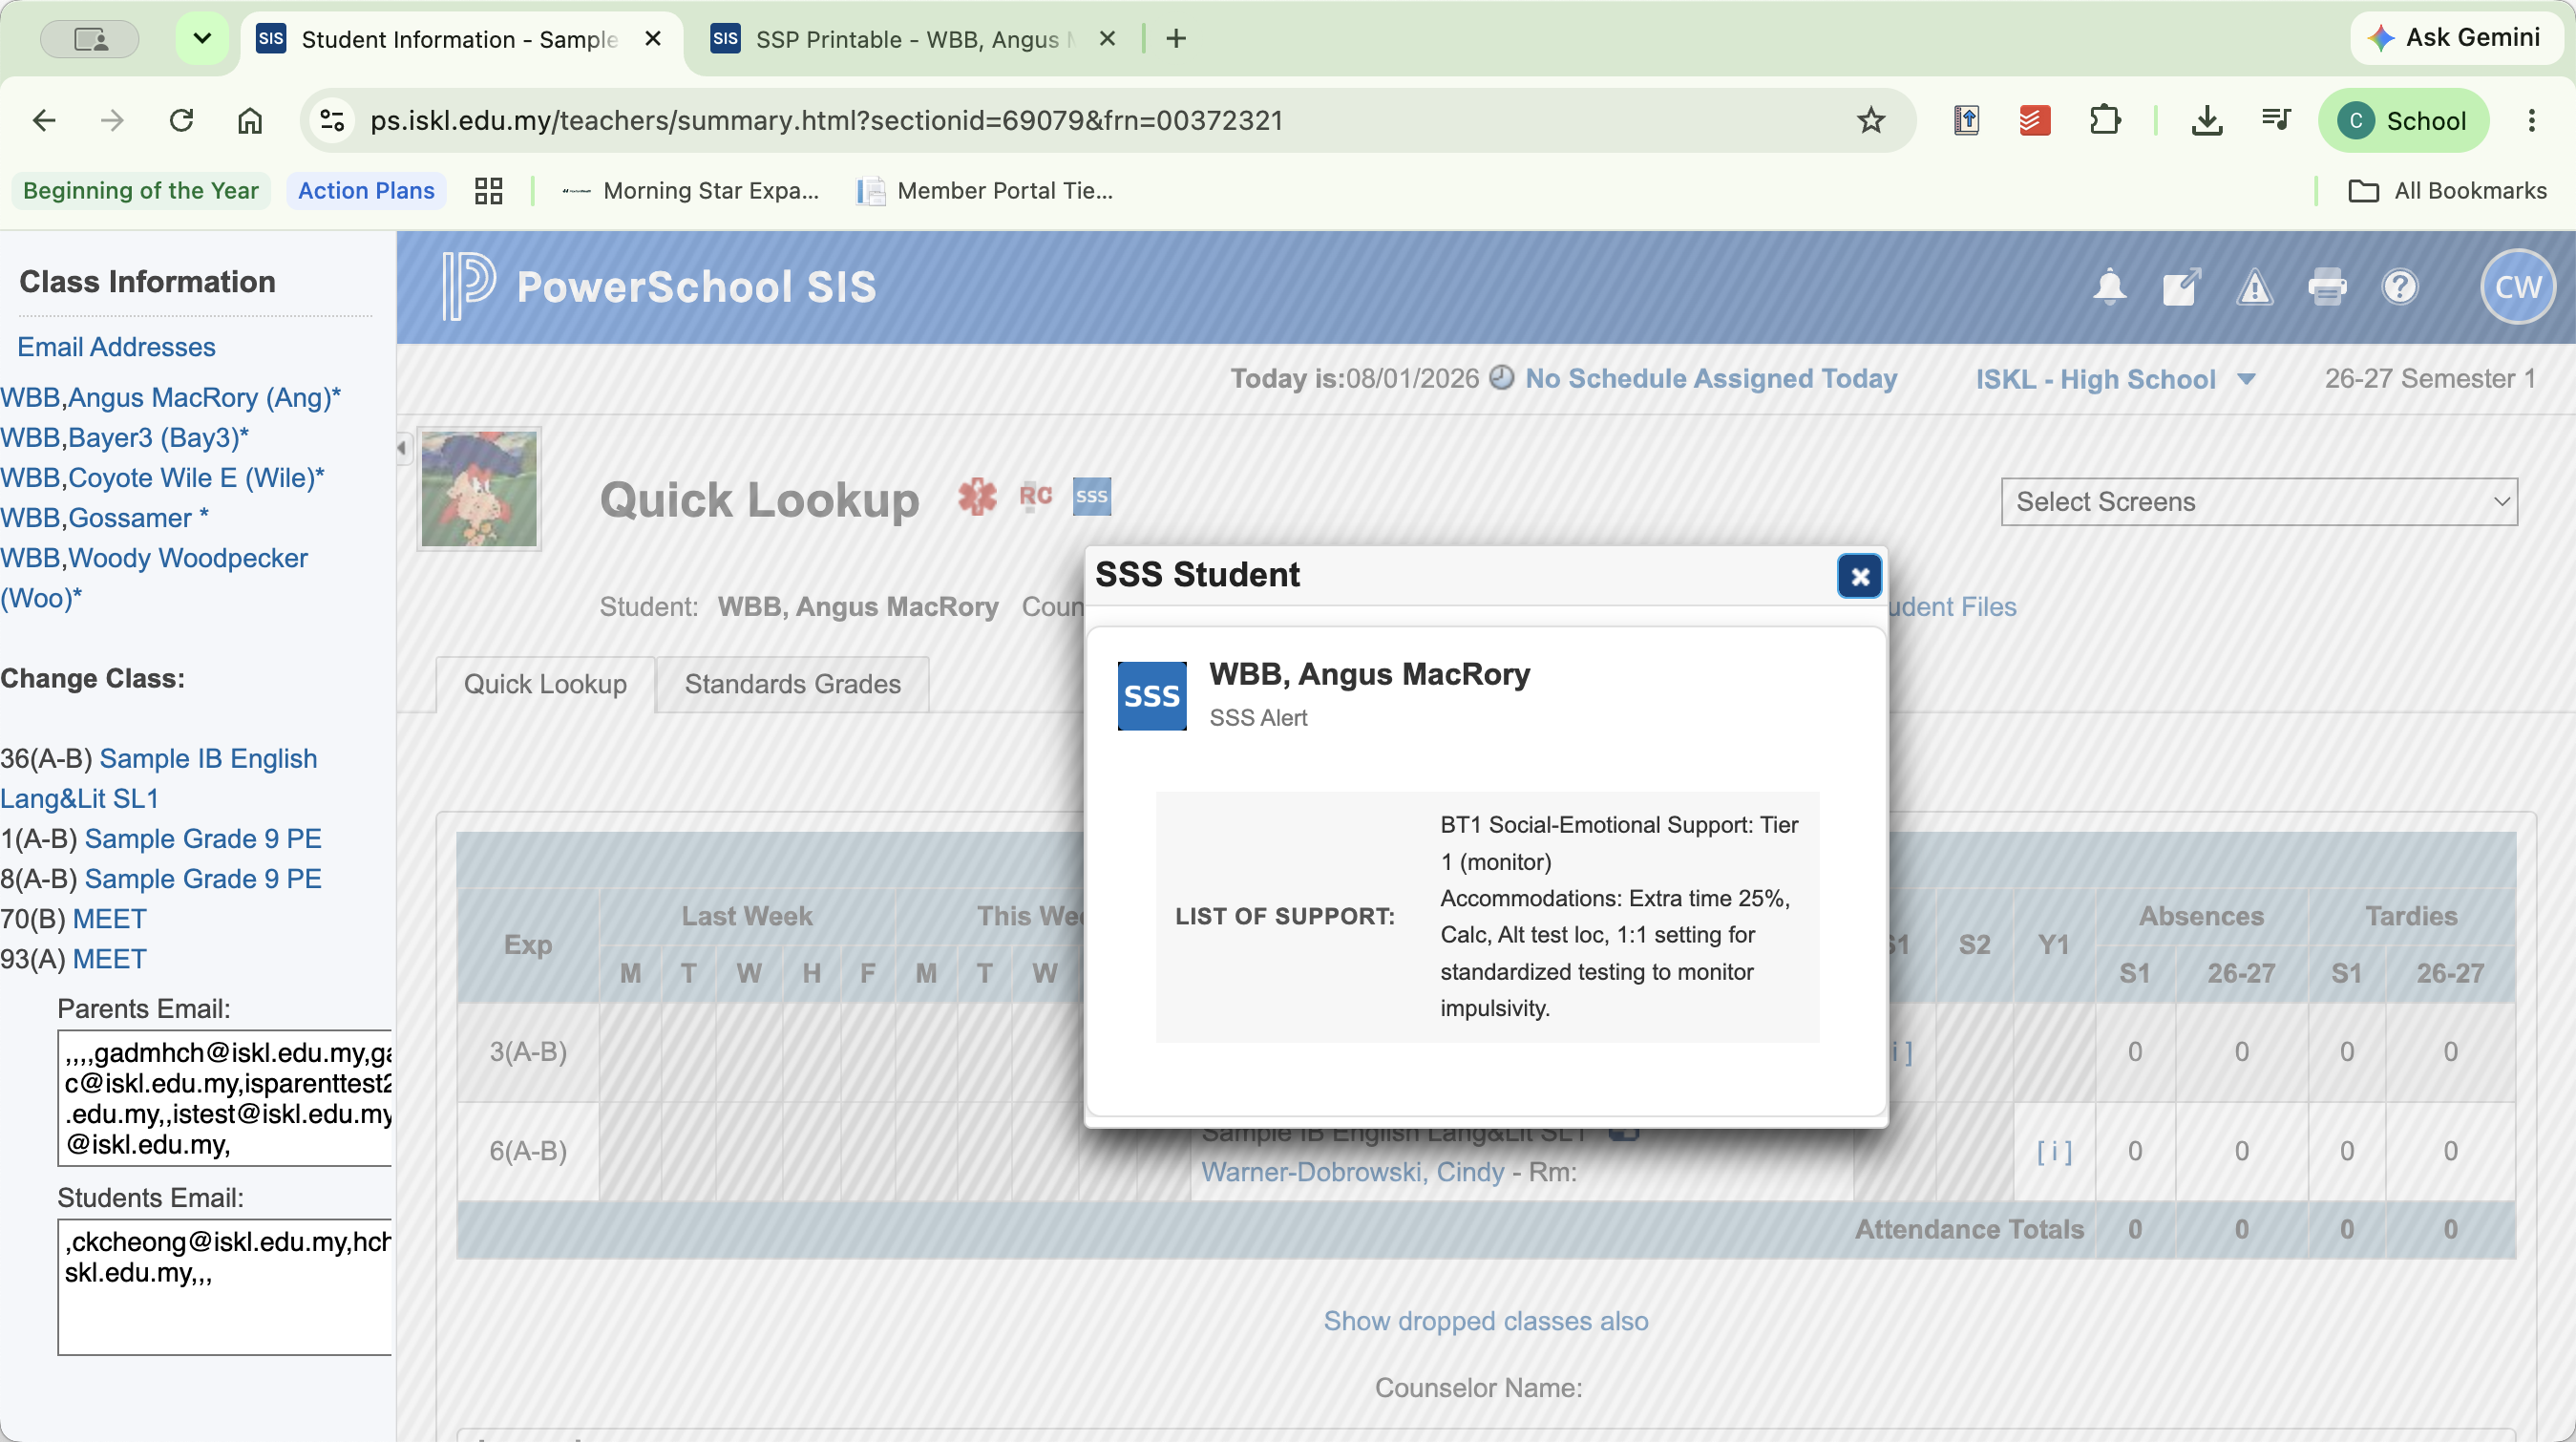Click the open-in-new-window icon in header
The height and width of the screenshot is (1442, 2576).
click(x=2181, y=287)
